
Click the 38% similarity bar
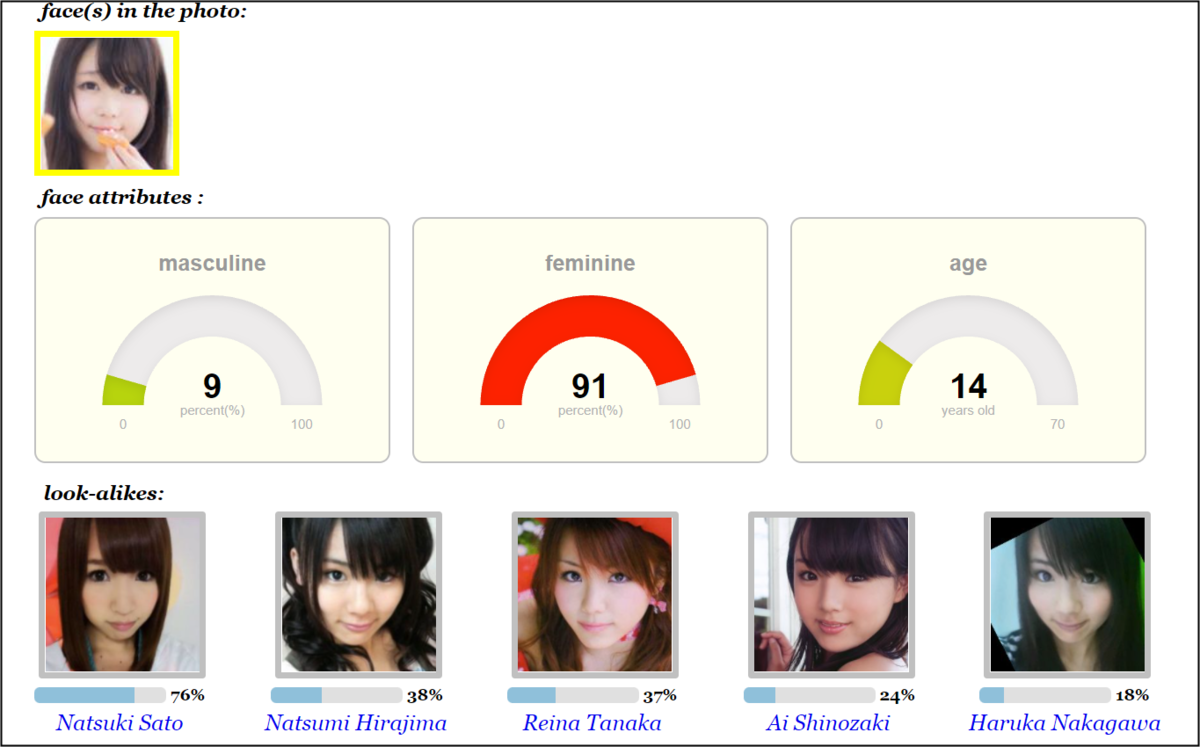[336, 695]
